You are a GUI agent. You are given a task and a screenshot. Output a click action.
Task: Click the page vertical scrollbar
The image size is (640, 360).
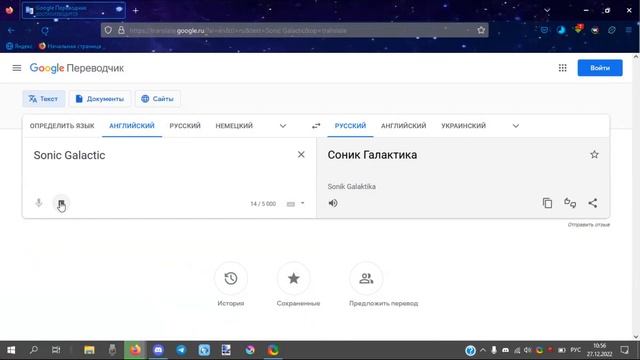636,197
